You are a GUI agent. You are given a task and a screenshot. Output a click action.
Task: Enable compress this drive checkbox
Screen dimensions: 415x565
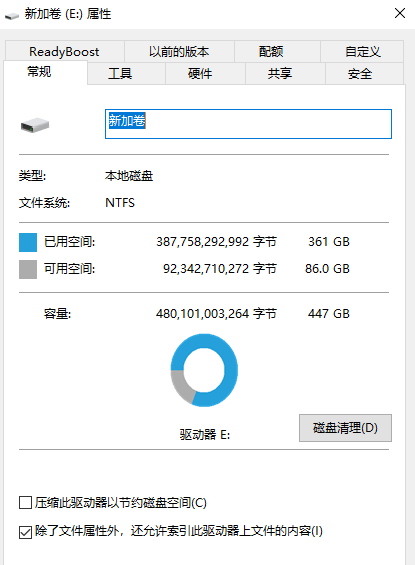[x=25, y=502]
